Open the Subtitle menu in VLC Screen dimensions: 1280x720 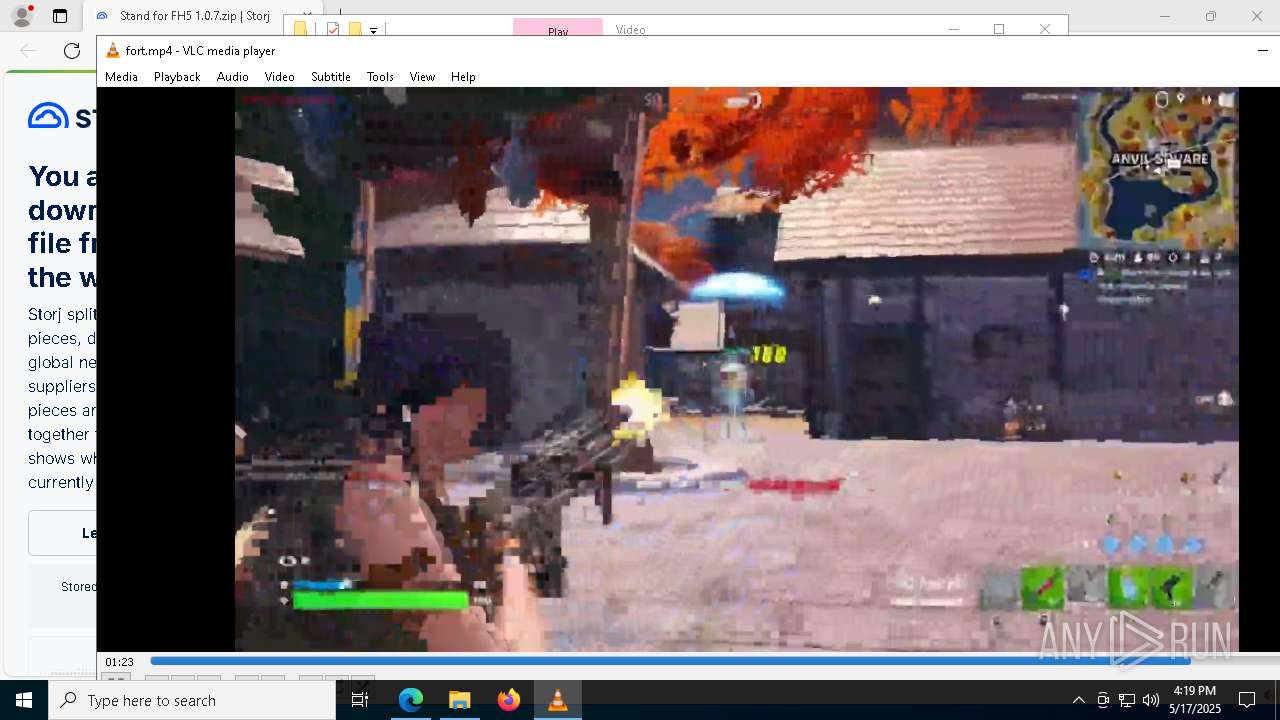click(330, 76)
